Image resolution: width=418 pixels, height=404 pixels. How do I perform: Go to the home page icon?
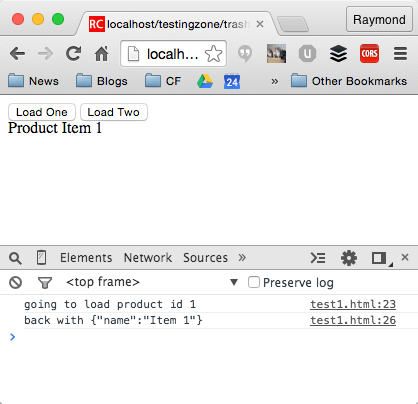pos(102,54)
